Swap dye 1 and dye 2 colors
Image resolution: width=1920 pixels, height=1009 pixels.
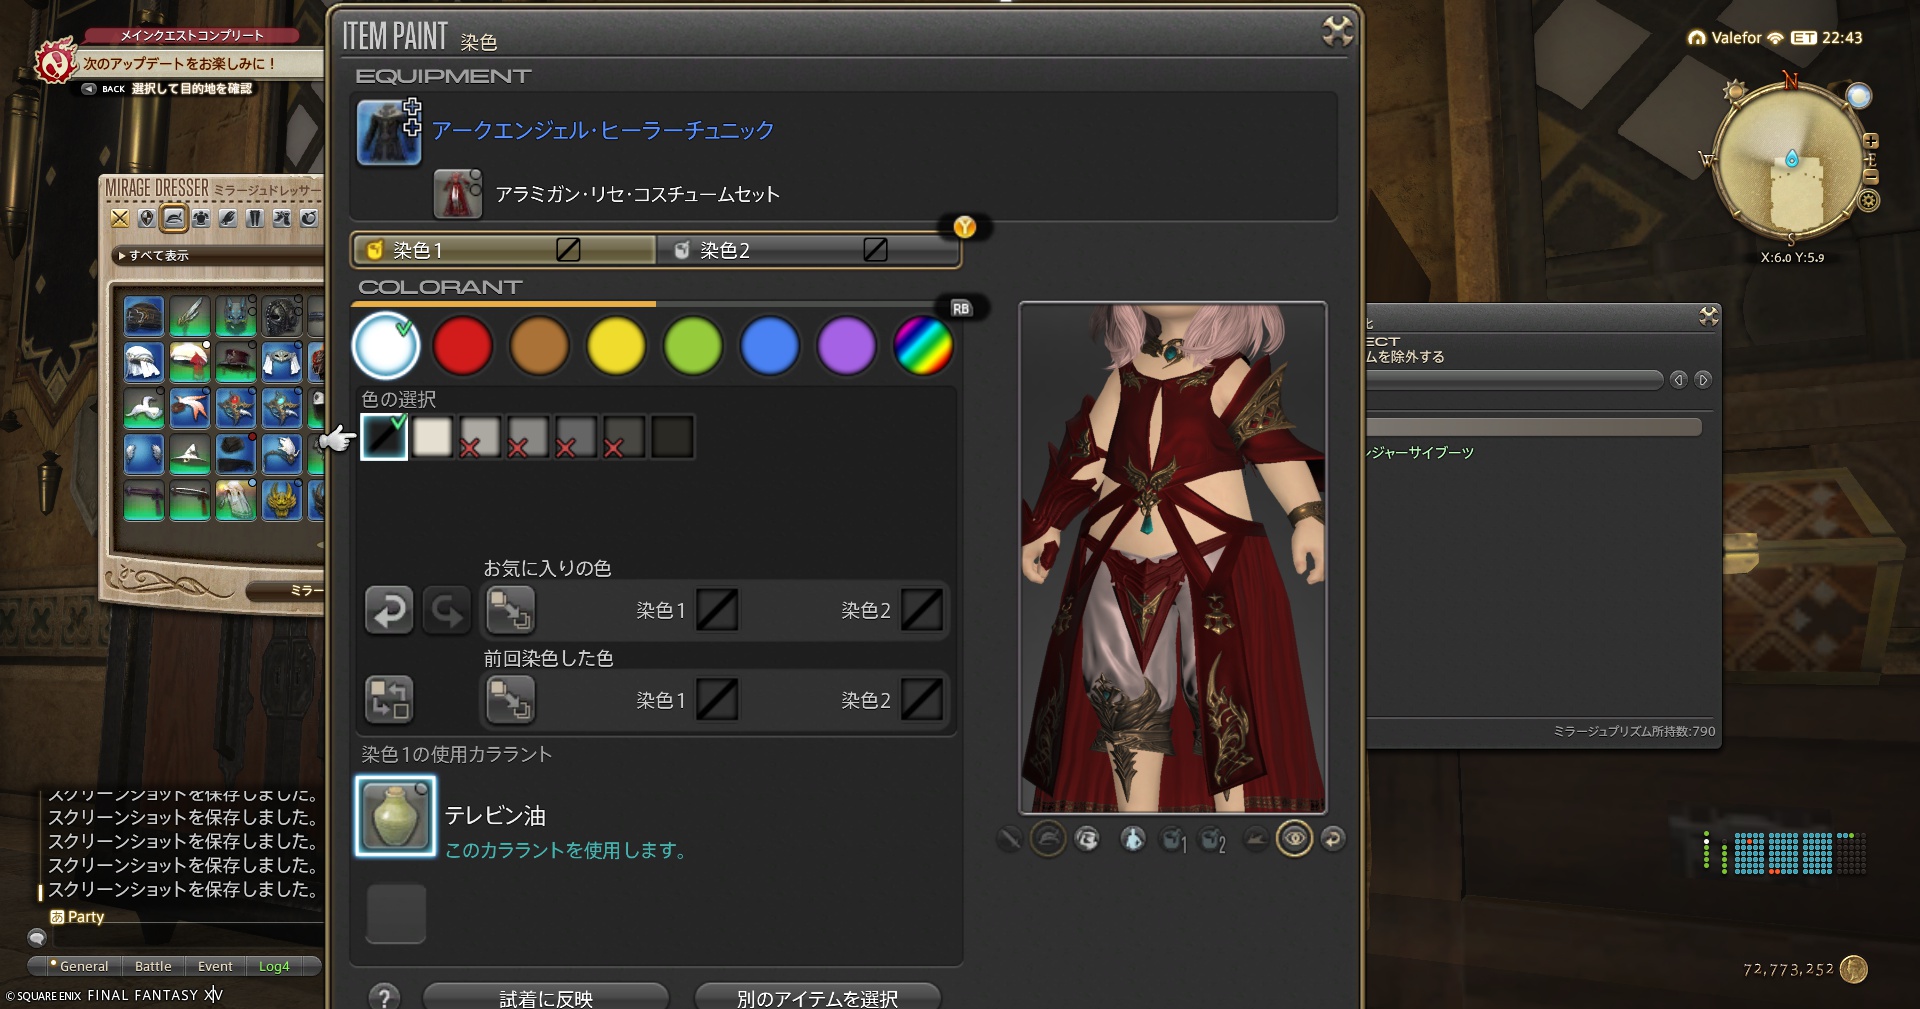pyautogui.click(x=389, y=698)
